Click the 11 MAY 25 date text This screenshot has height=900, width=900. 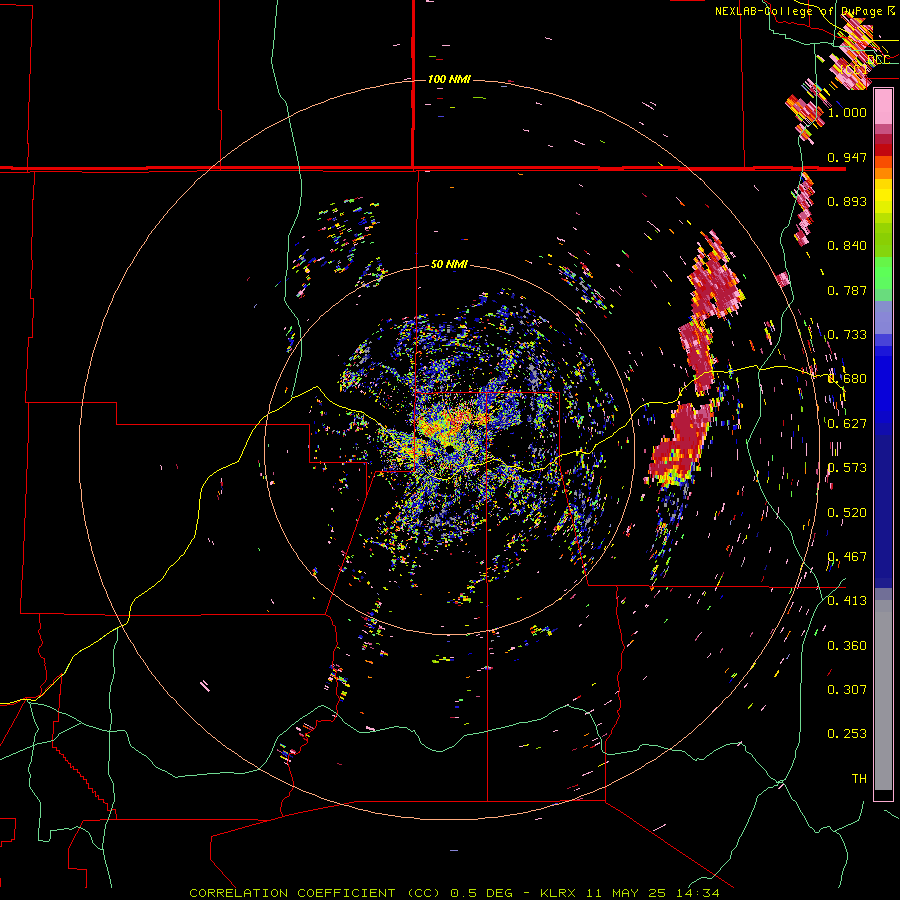pos(626,893)
